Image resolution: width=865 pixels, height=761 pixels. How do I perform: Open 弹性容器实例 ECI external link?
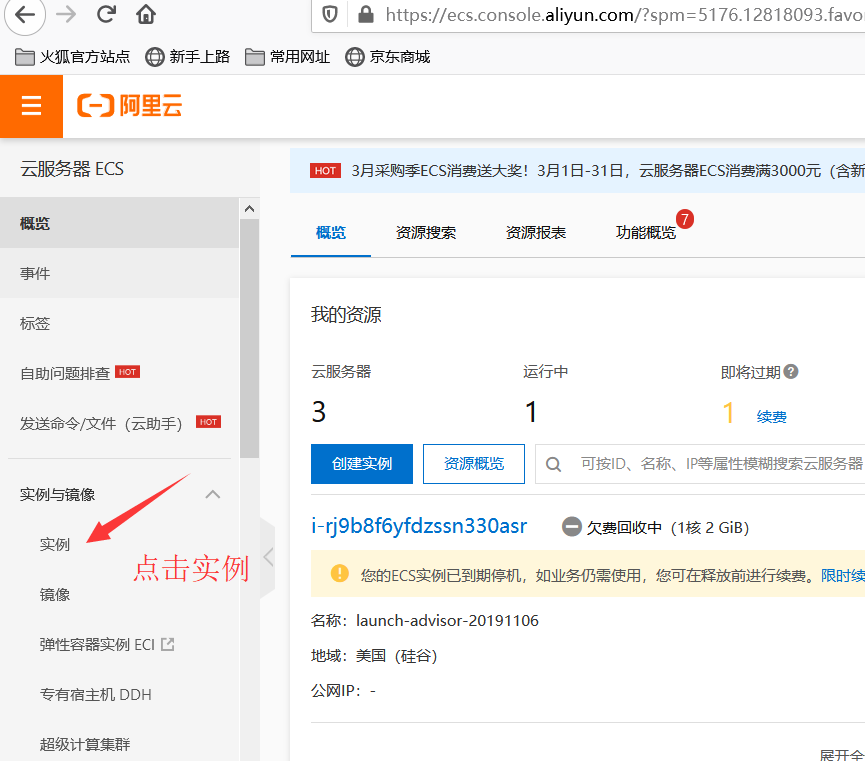(x=107, y=645)
